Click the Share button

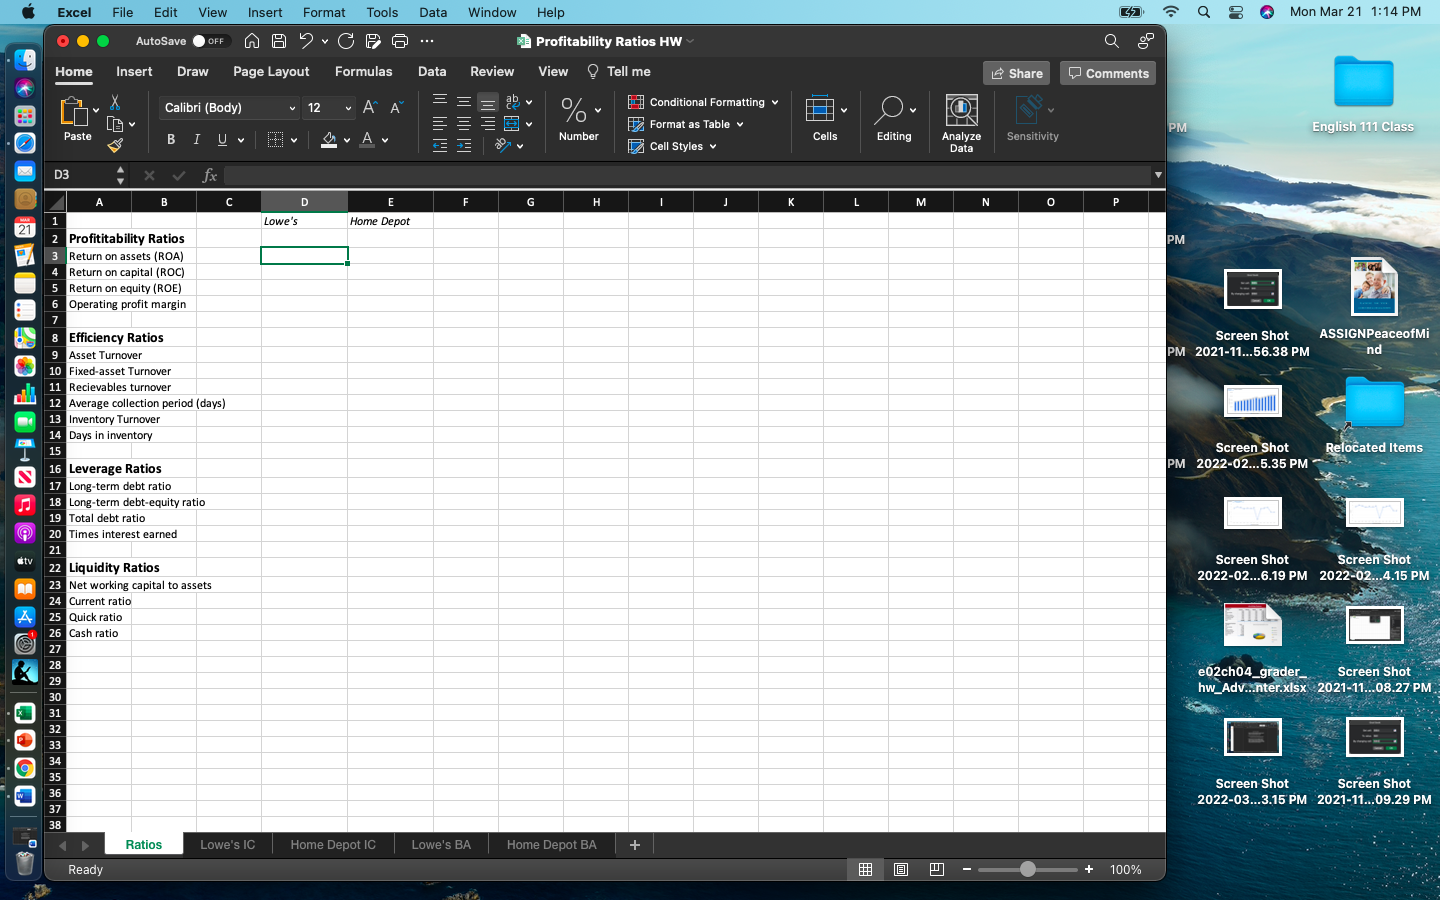click(1016, 73)
